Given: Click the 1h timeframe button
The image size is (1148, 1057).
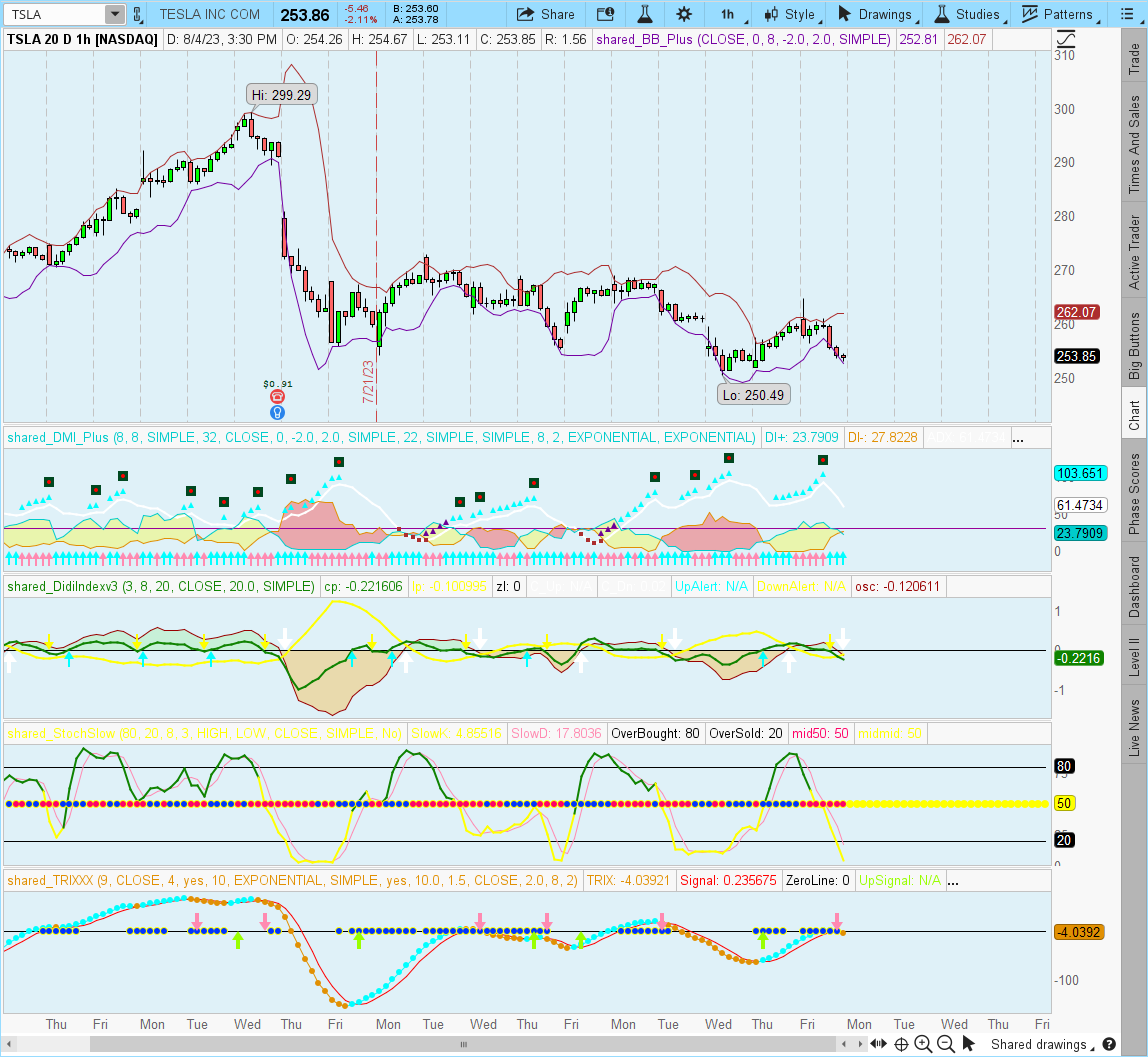Looking at the screenshot, I should point(727,14).
